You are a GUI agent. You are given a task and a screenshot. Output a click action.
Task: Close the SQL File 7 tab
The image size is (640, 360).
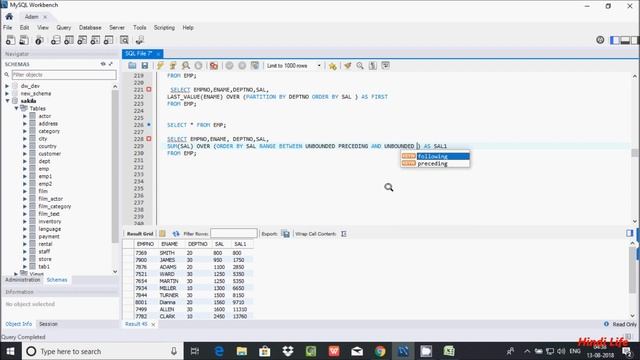158,54
